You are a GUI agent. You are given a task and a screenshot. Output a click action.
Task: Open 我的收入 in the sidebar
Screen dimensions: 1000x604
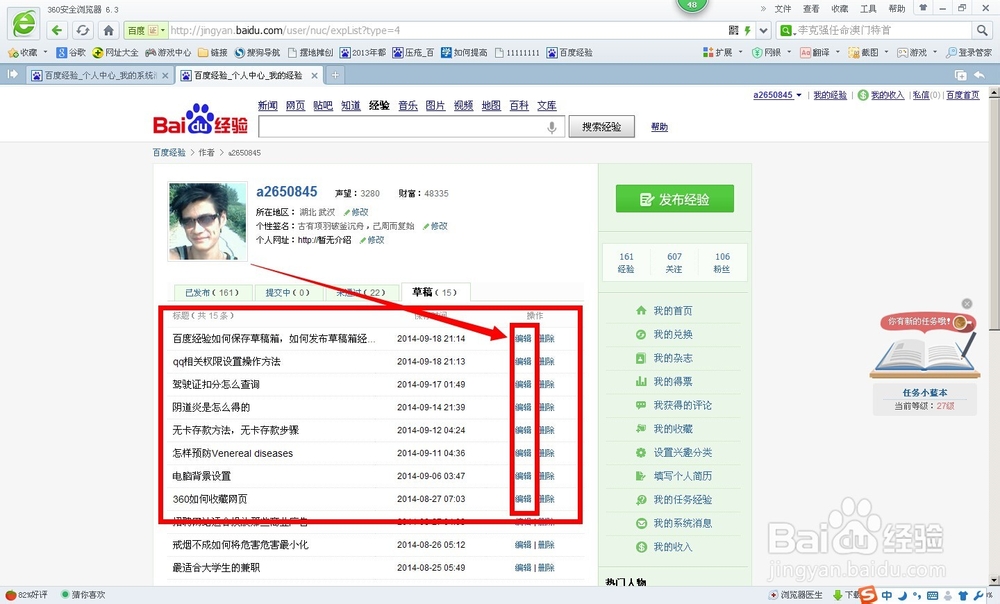(672, 547)
